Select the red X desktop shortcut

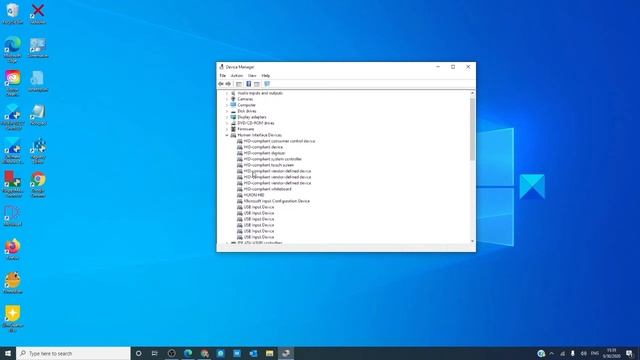click(x=38, y=13)
